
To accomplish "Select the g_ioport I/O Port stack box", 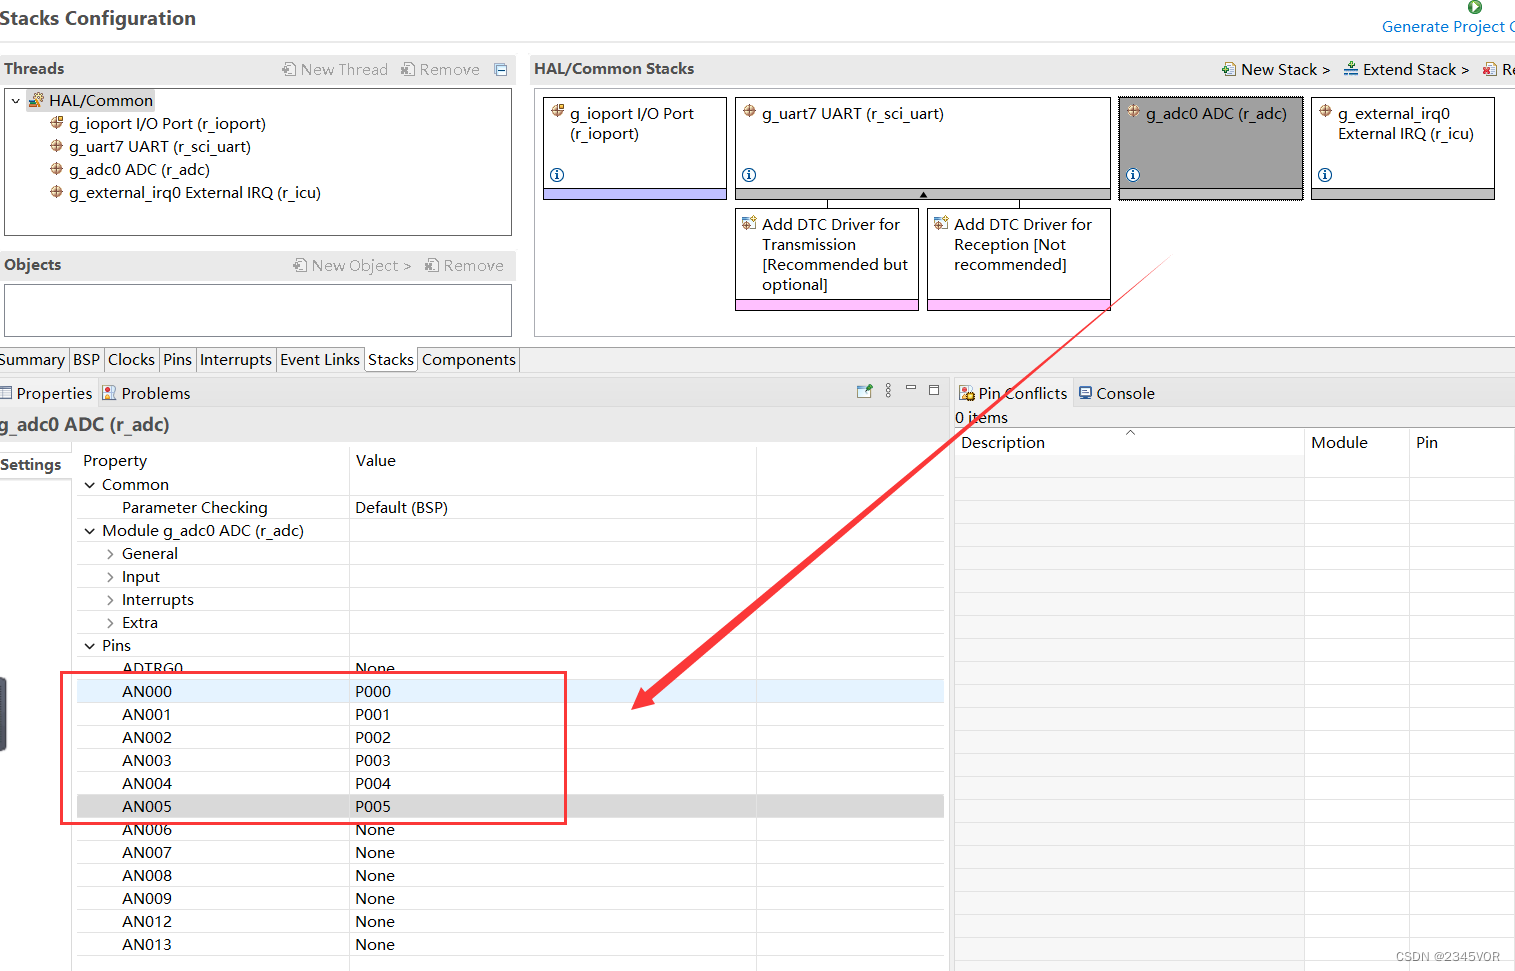I will (x=635, y=148).
